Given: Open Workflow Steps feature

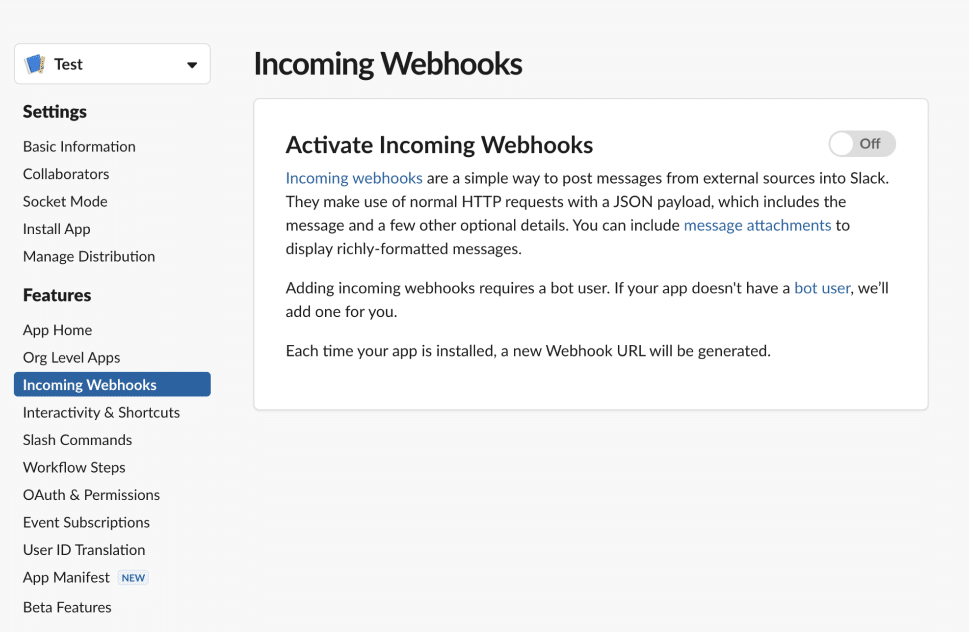Looking at the screenshot, I should pyautogui.click(x=74, y=467).
